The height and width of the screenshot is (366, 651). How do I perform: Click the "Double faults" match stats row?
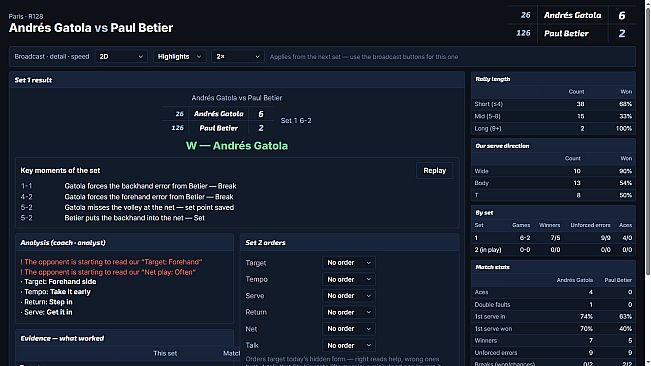(553, 305)
